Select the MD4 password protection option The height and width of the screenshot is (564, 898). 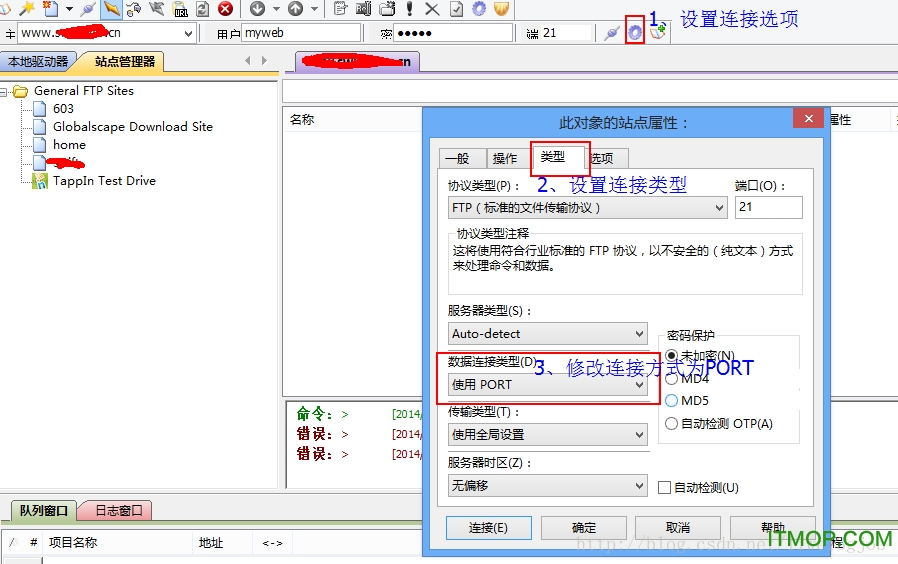point(671,379)
